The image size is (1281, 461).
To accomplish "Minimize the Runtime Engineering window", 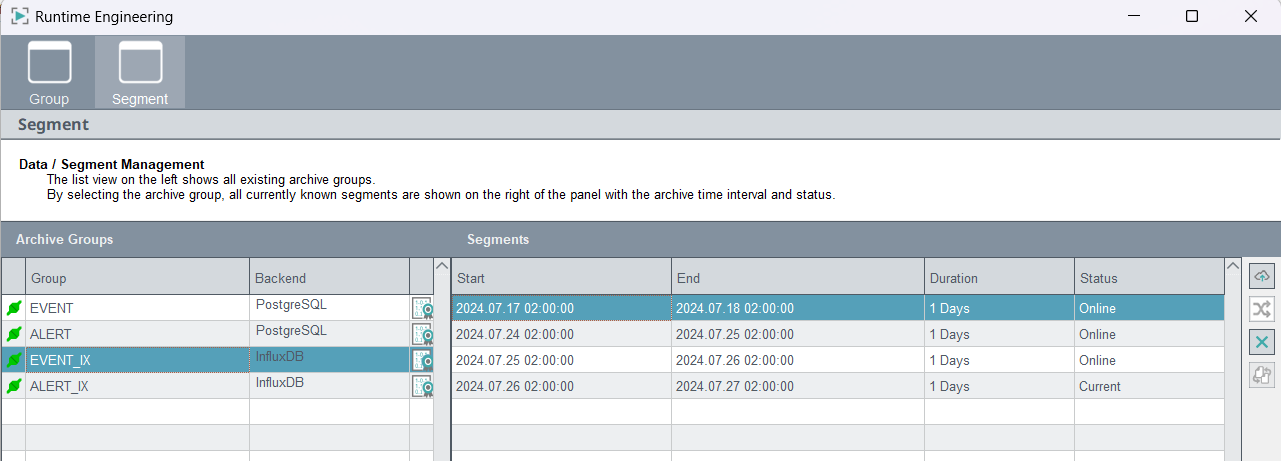I will (x=1133, y=16).
